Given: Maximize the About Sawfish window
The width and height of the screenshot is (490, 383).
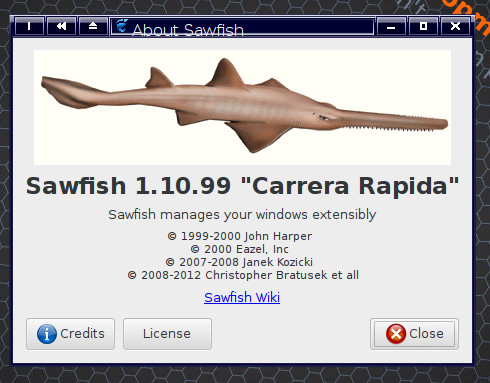Looking at the screenshot, I should click(423, 26).
